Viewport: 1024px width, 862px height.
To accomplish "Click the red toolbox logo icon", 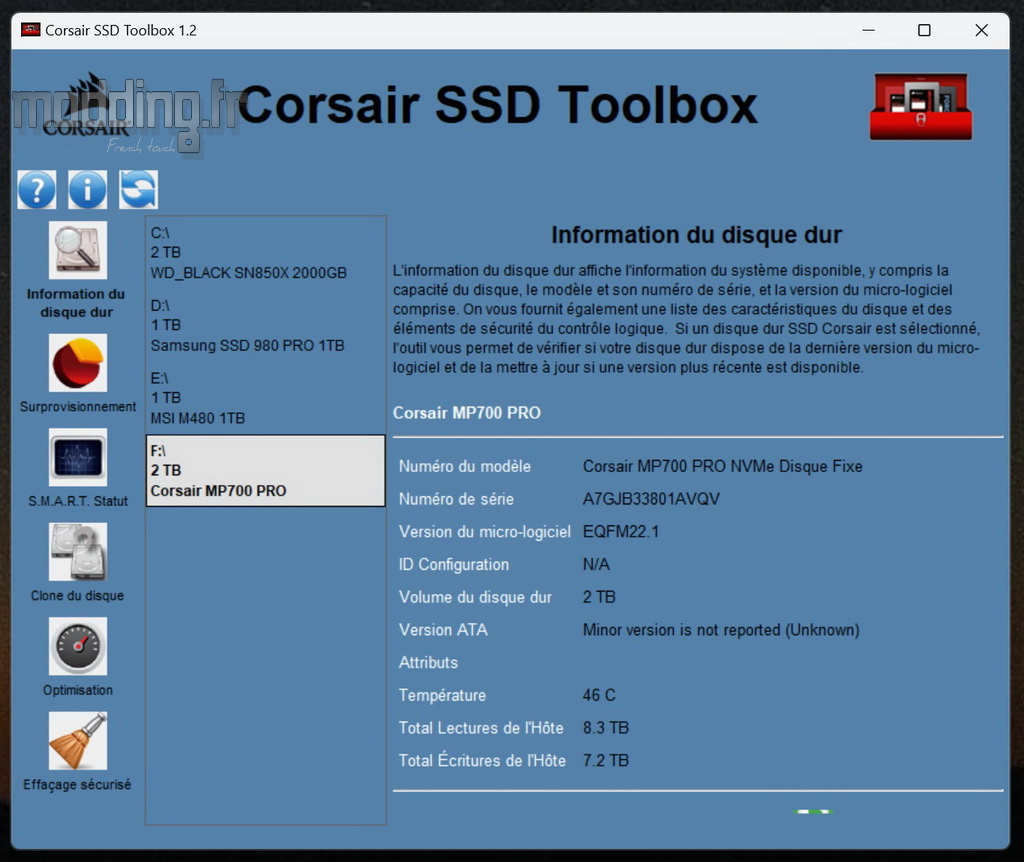I will [x=921, y=106].
